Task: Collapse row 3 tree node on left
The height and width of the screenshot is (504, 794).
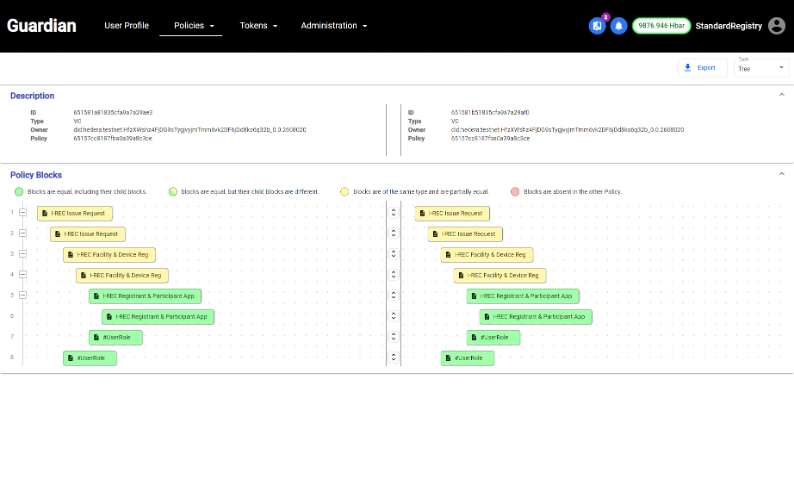Action: [x=22, y=254]
